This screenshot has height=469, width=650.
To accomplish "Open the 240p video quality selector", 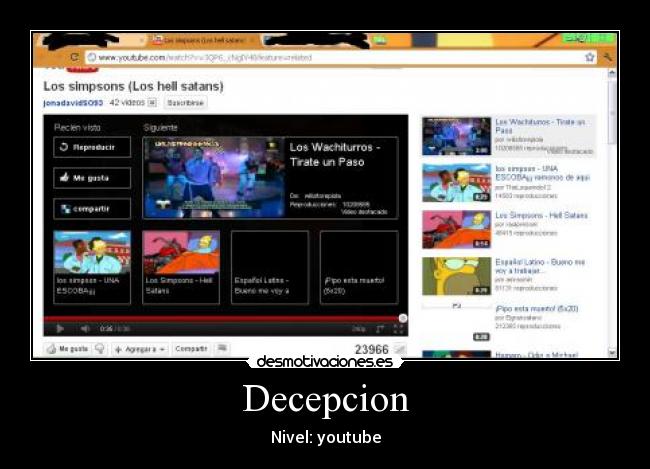I will pyautogui.click(x=359, y=329).
